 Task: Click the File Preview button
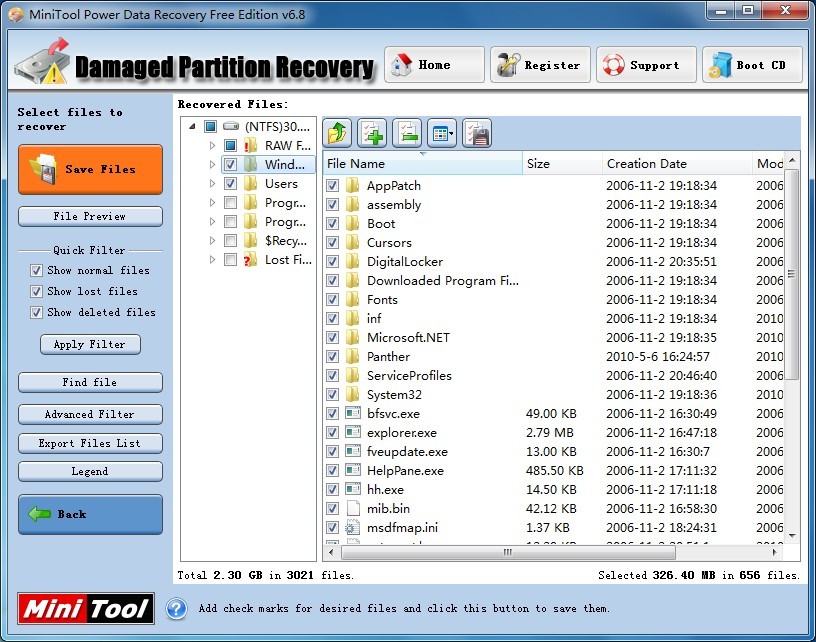90,216
